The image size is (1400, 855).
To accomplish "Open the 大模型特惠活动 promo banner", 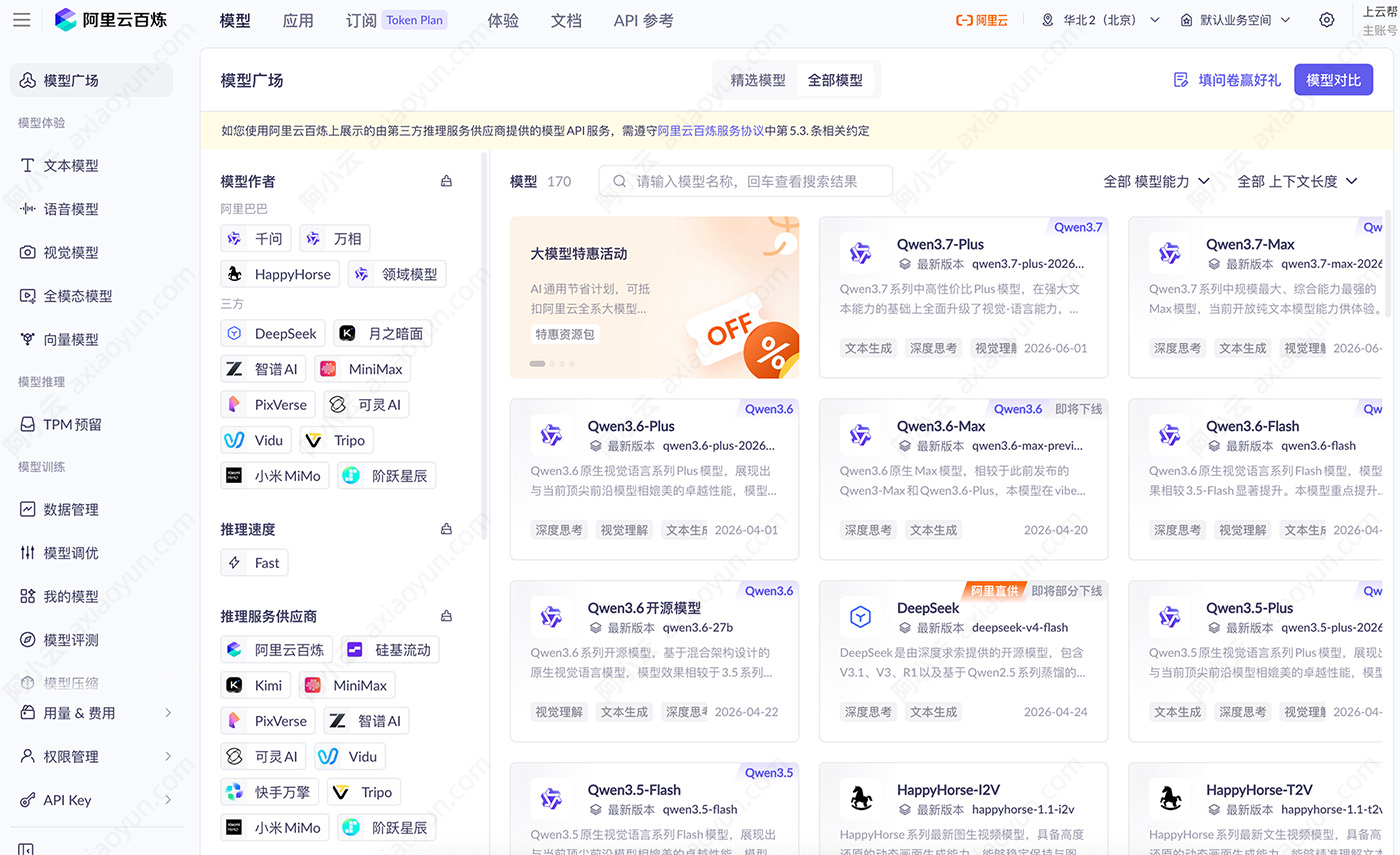I will click(x=654, y=298).
